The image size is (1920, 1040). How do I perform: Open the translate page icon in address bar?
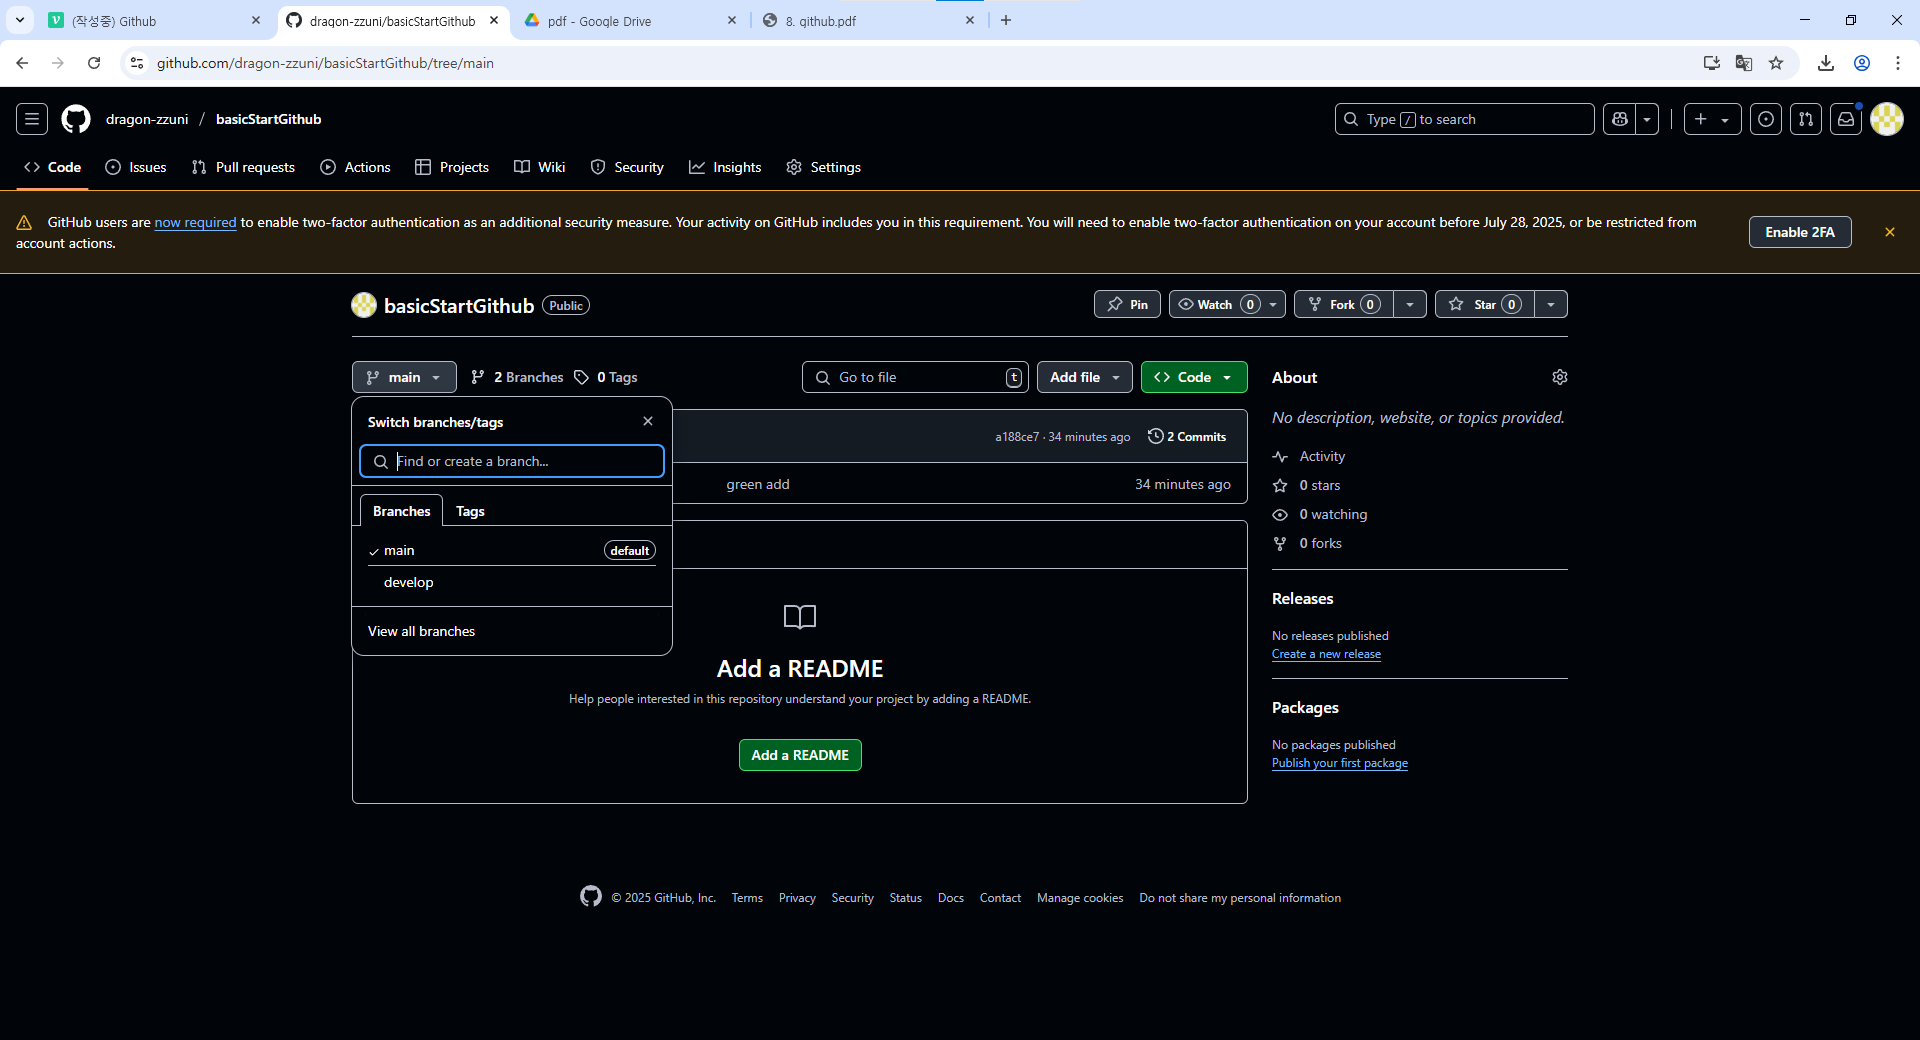1744,63
